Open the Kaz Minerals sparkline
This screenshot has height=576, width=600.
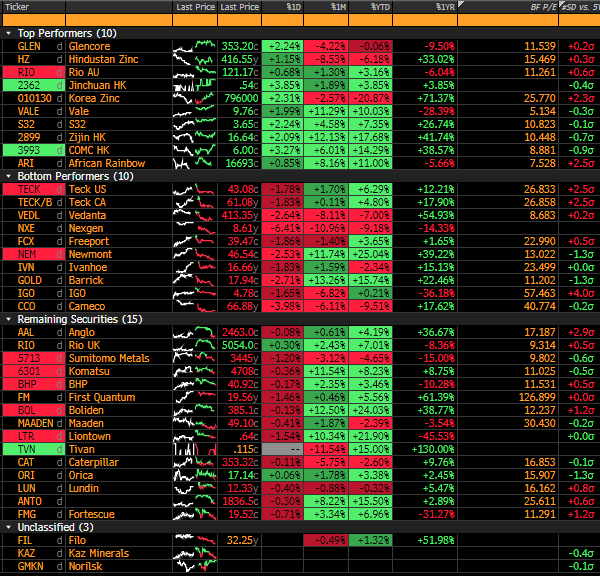click(x=193, y=552)
